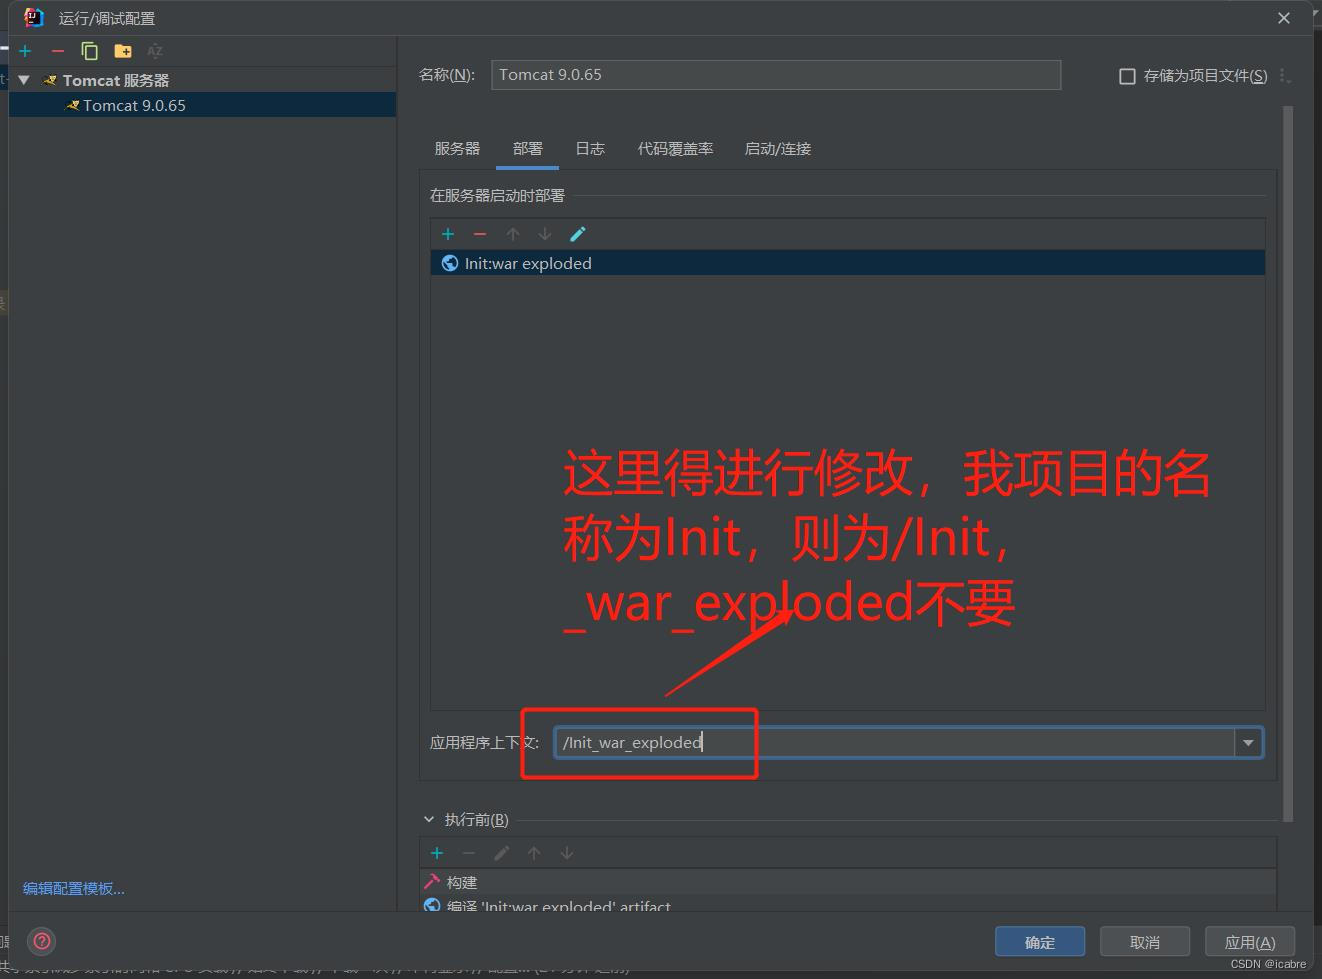The image size is (1322, 979).
Task: Confirm with the 确定 button
Action: [1040, 942]
